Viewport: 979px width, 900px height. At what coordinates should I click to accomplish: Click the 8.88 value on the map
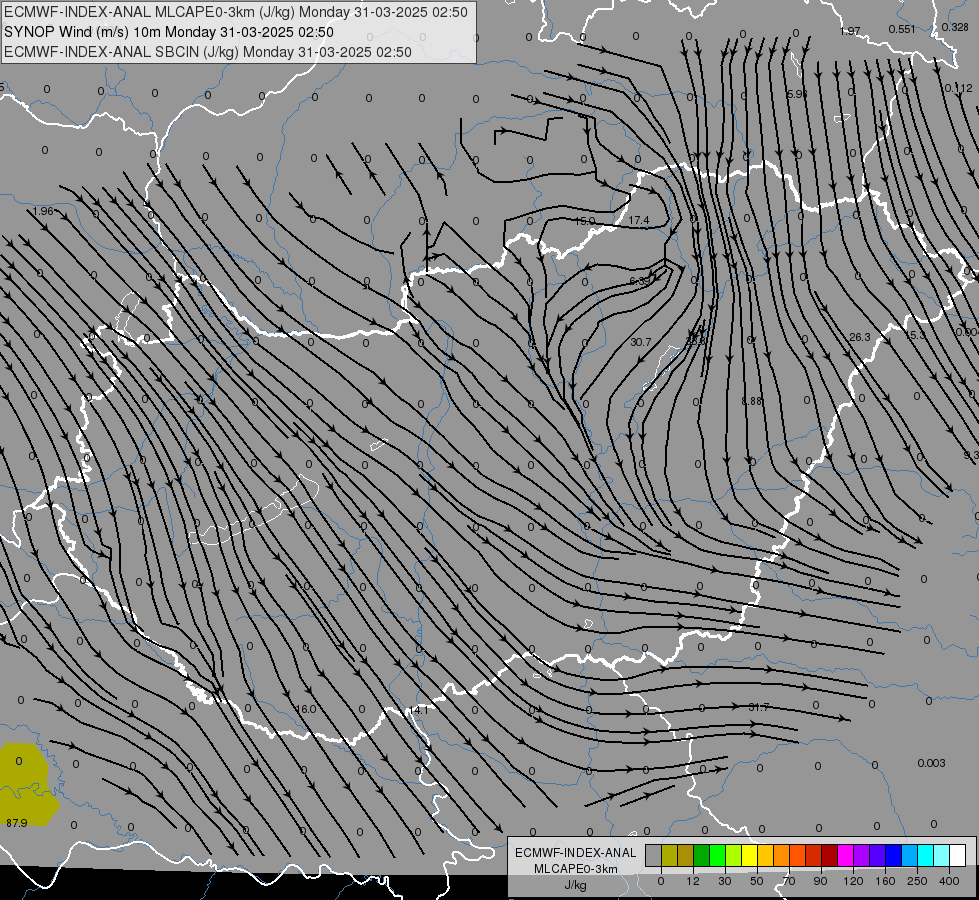752,401
